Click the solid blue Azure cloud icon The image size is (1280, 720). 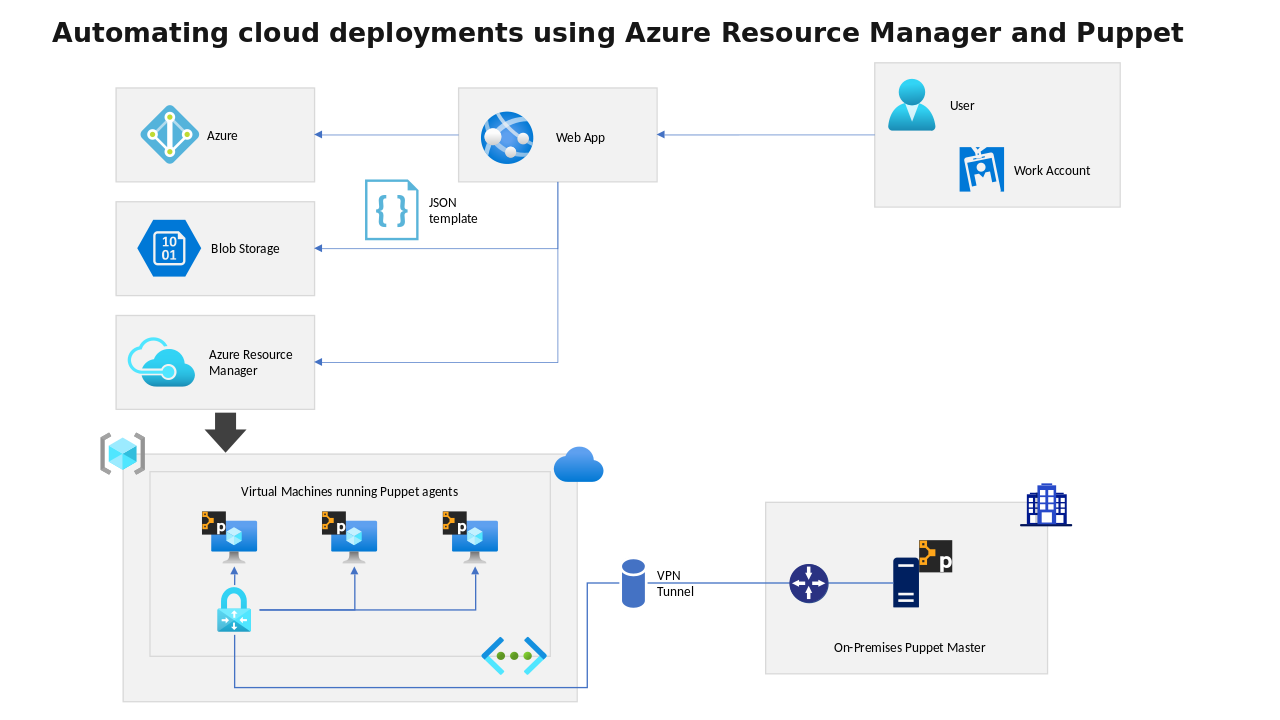[x=579, y=465]
